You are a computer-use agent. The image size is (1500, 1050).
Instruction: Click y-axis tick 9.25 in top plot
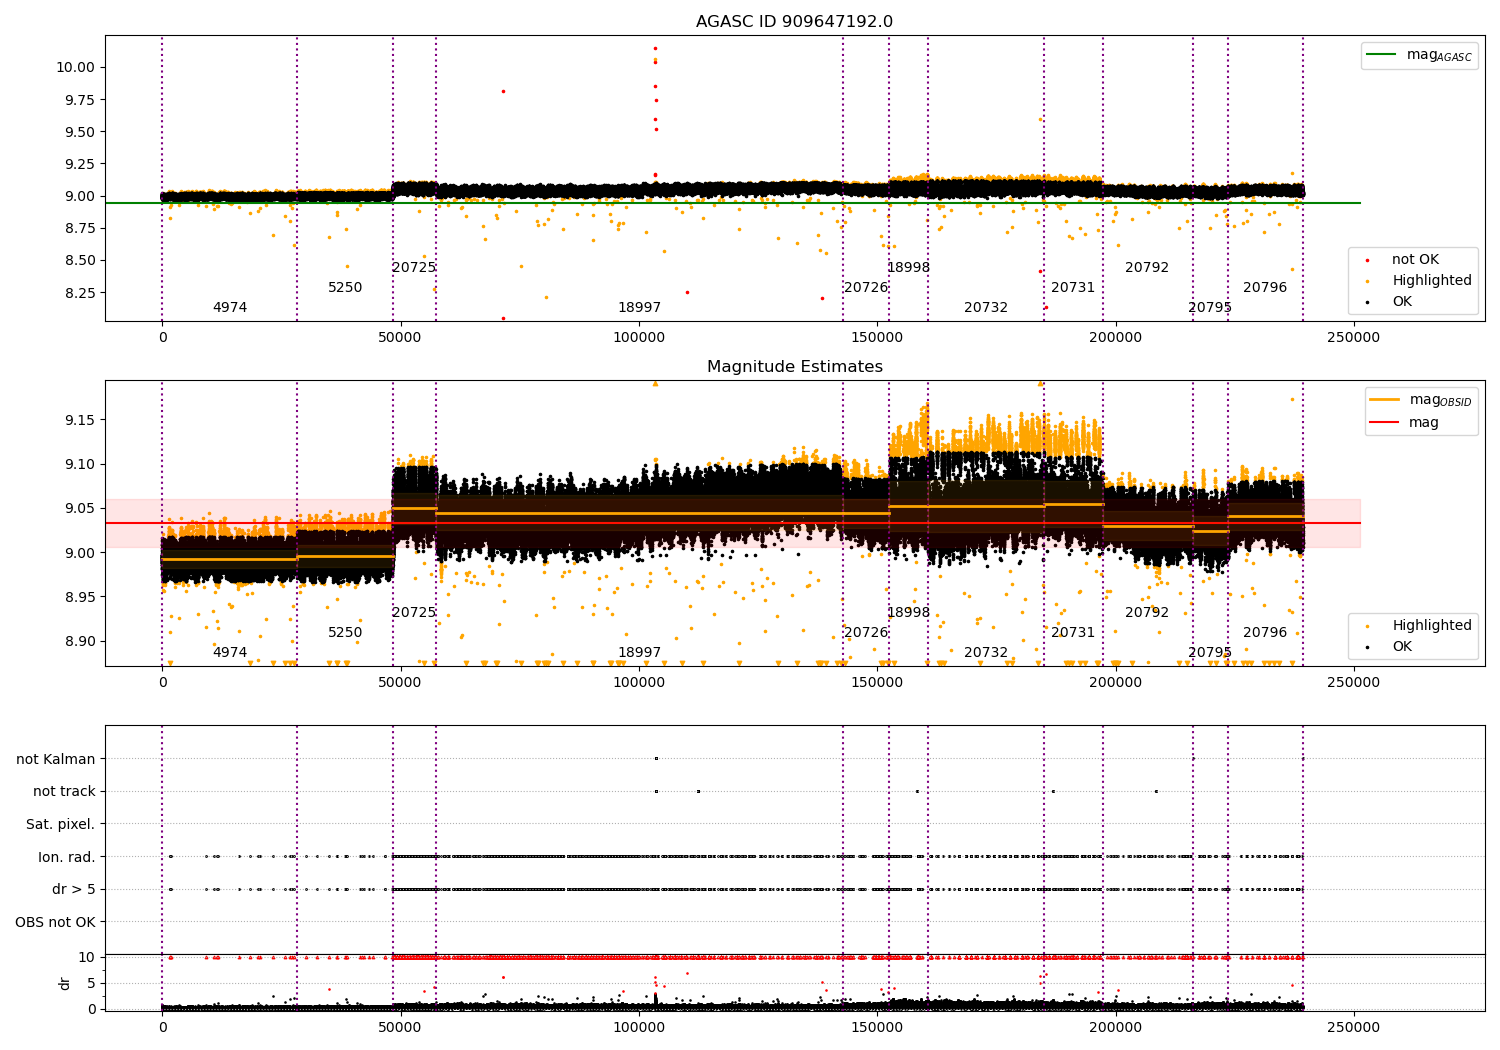coord(79,164)
